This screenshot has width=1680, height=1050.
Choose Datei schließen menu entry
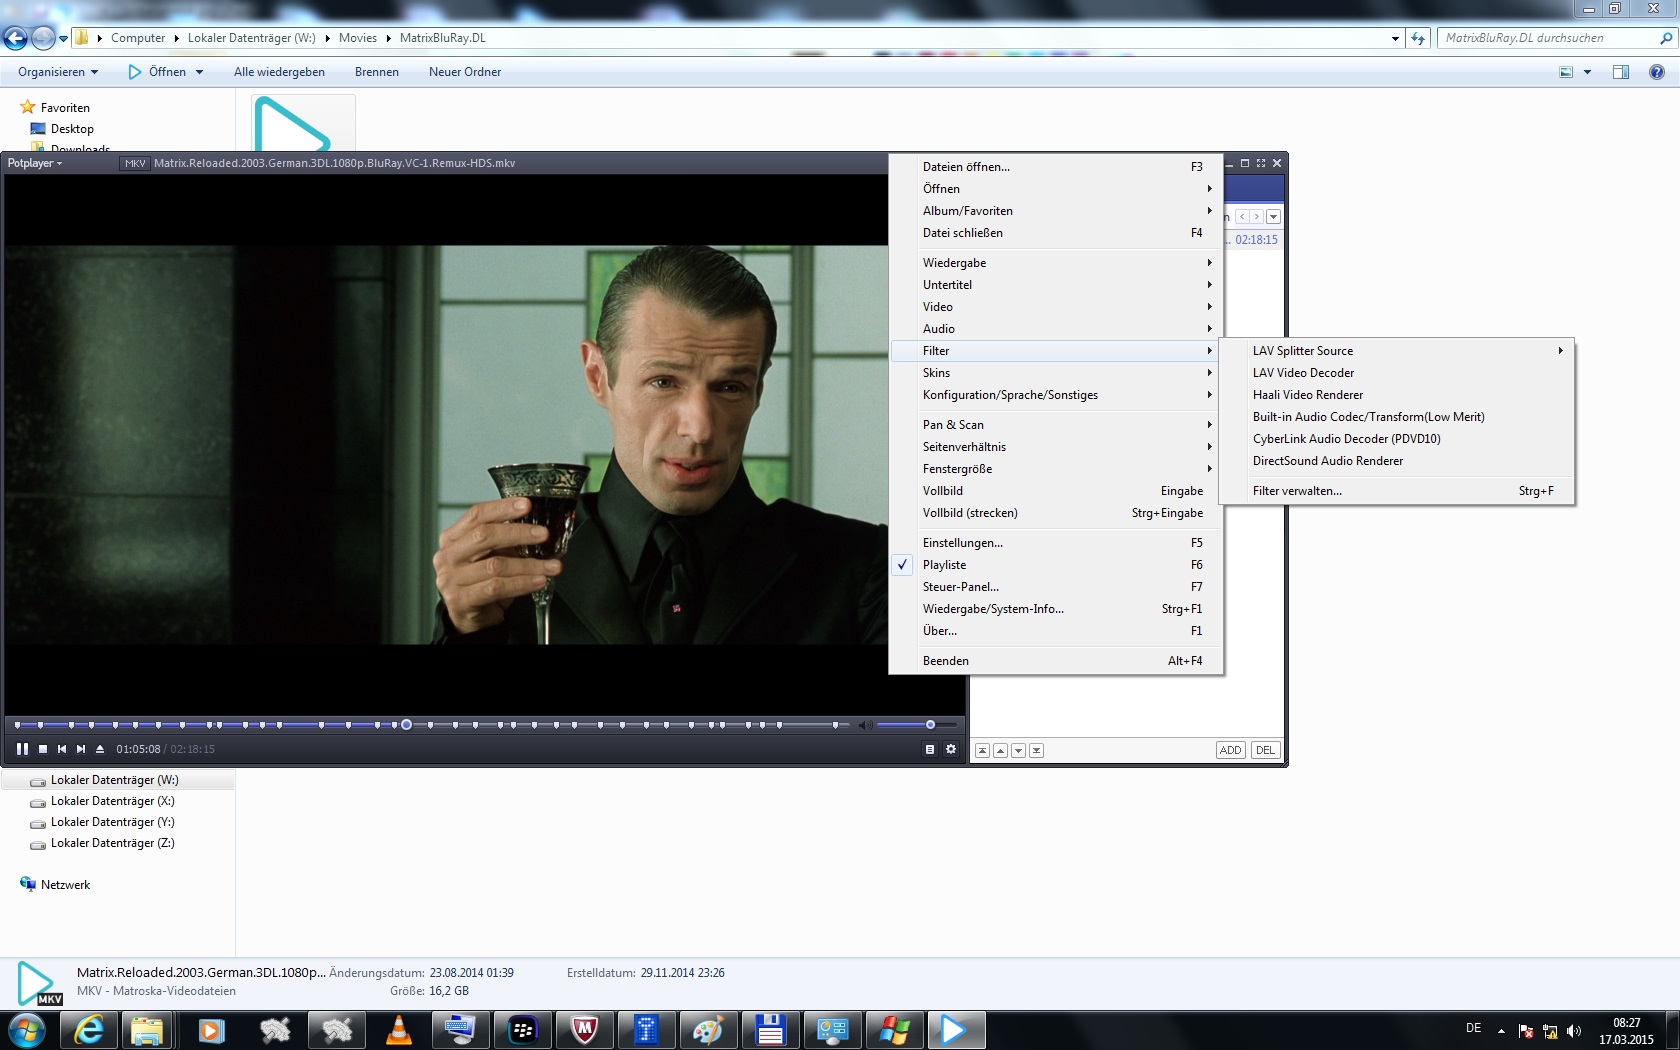1056,233
